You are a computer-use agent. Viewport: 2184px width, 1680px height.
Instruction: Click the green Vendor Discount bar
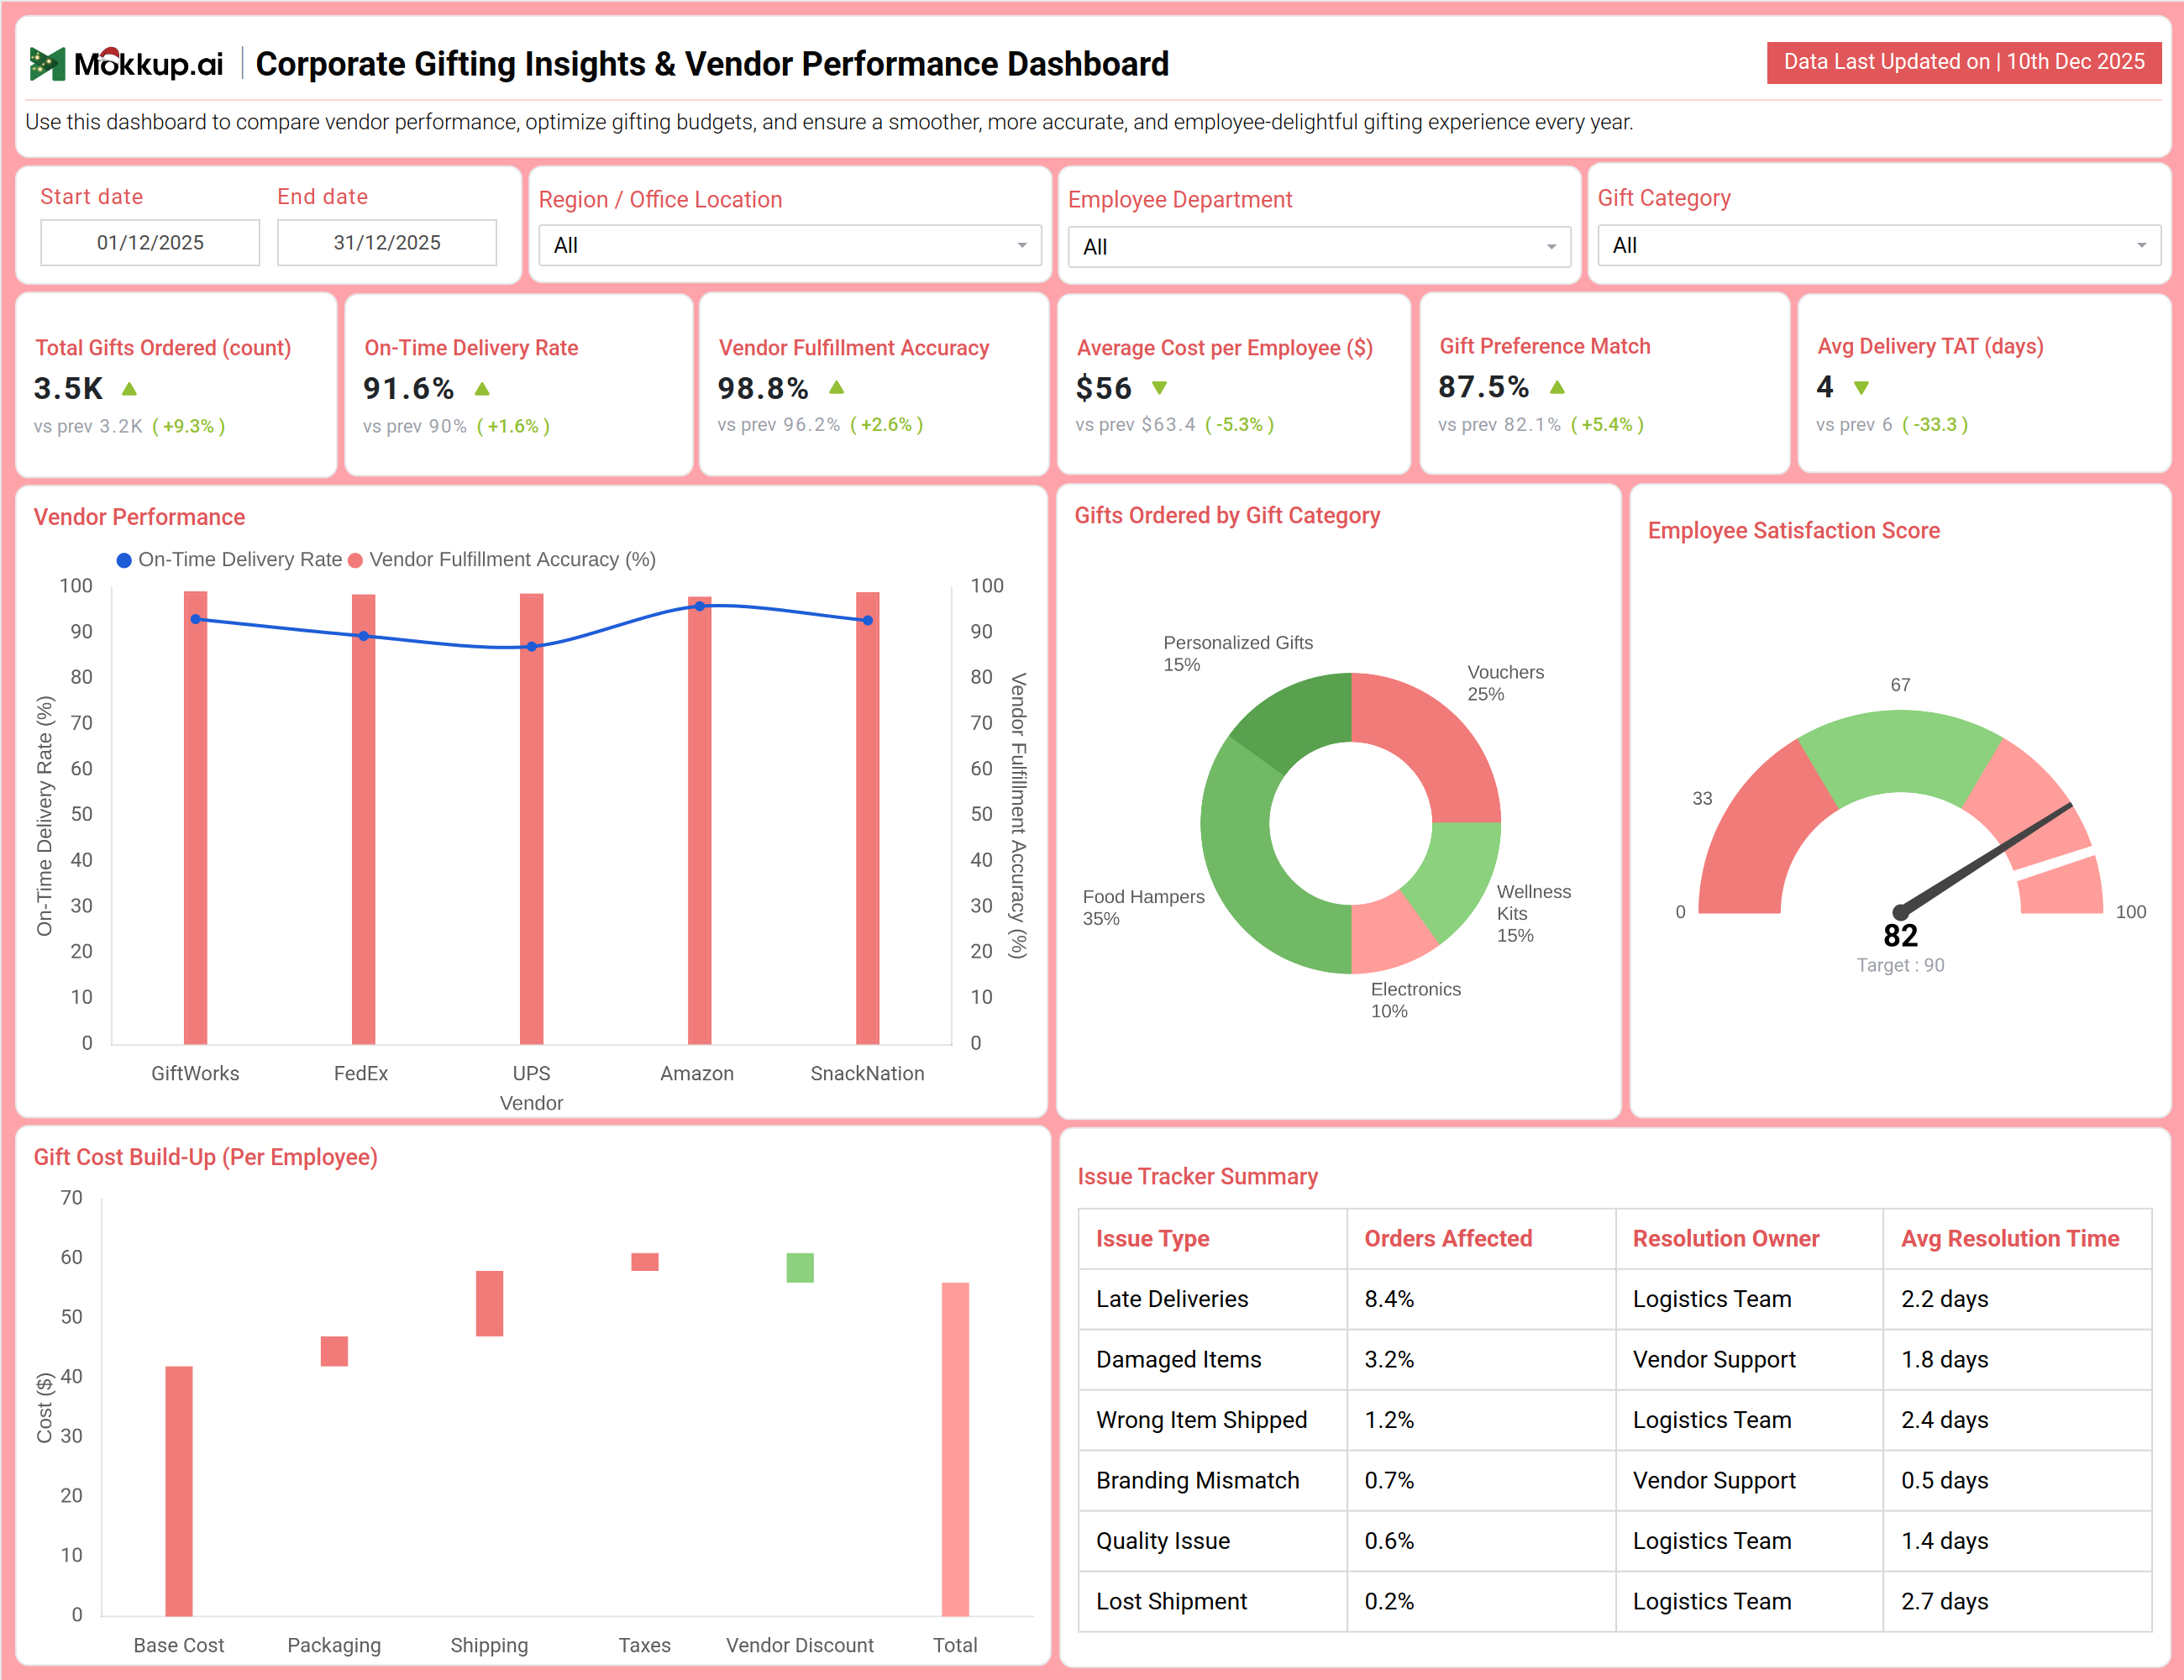point(800,1268)
